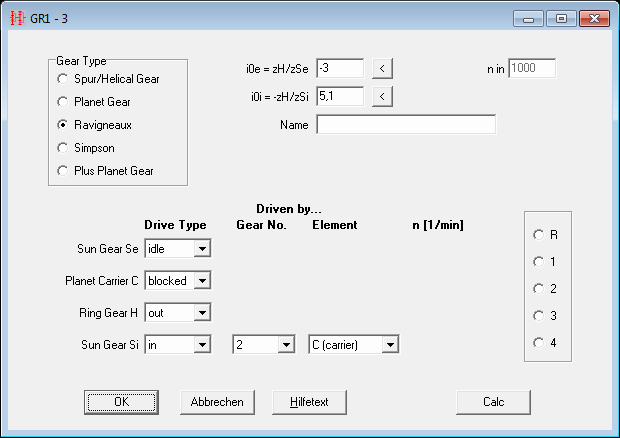
Task: Expand the Gear No. dropdown showing 2
Action: [x=286, y=345]
